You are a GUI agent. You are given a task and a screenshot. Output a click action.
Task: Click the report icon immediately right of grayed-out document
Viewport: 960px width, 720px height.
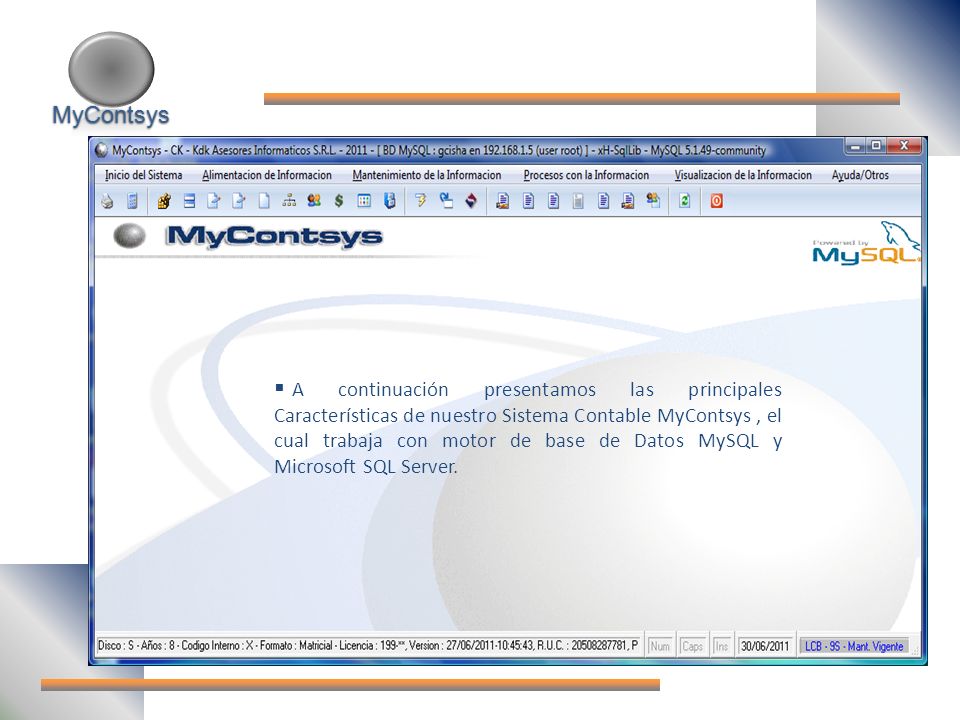(603, 201)
